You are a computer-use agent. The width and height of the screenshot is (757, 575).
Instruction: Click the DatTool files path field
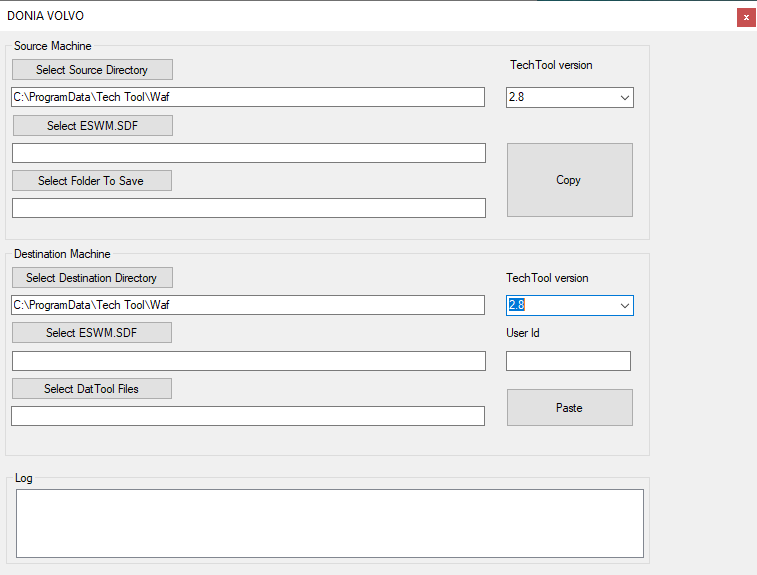point(248,416)
